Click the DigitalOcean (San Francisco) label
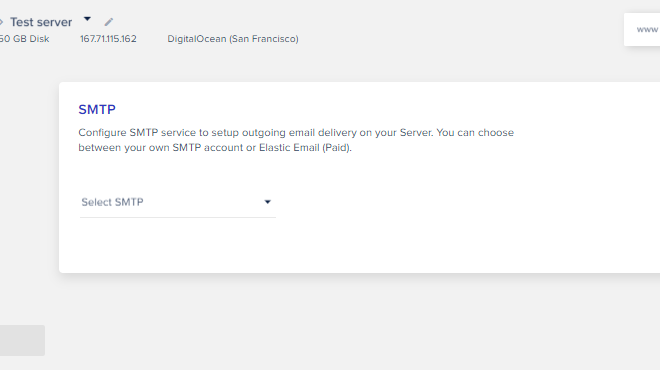Viewport: 660px width, 370px height. pos(233,39)
